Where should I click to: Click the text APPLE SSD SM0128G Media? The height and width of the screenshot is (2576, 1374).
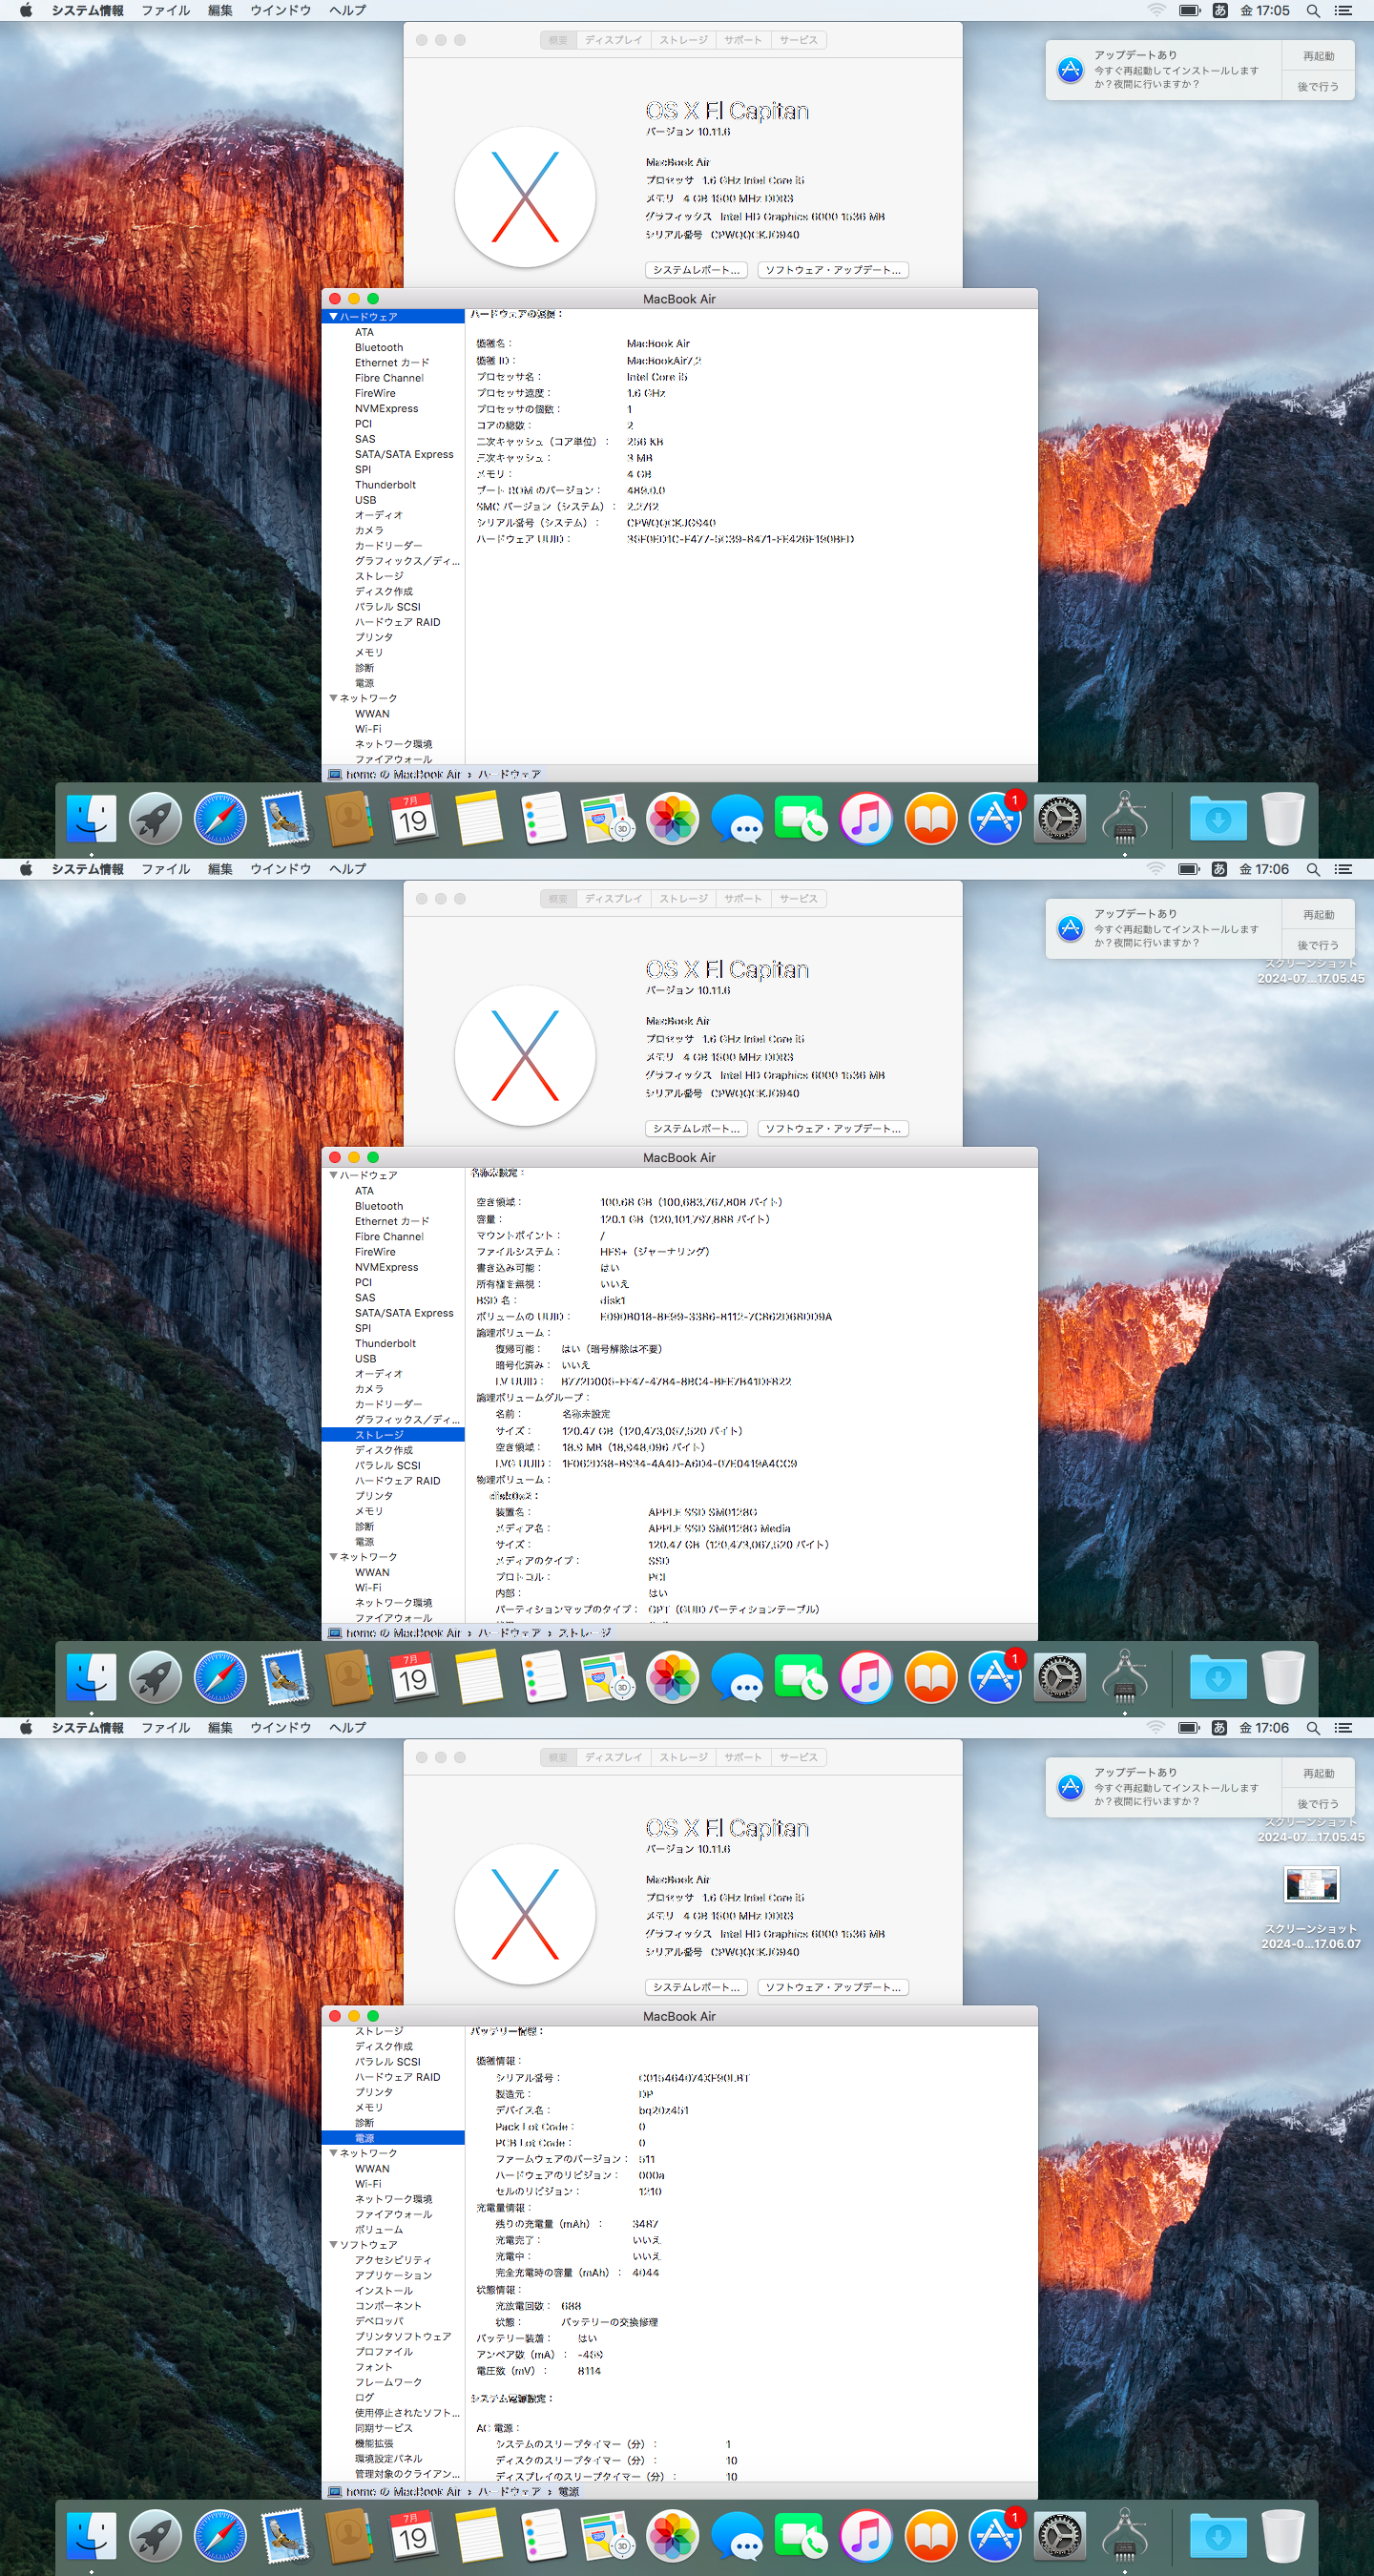pos(719,1528)
